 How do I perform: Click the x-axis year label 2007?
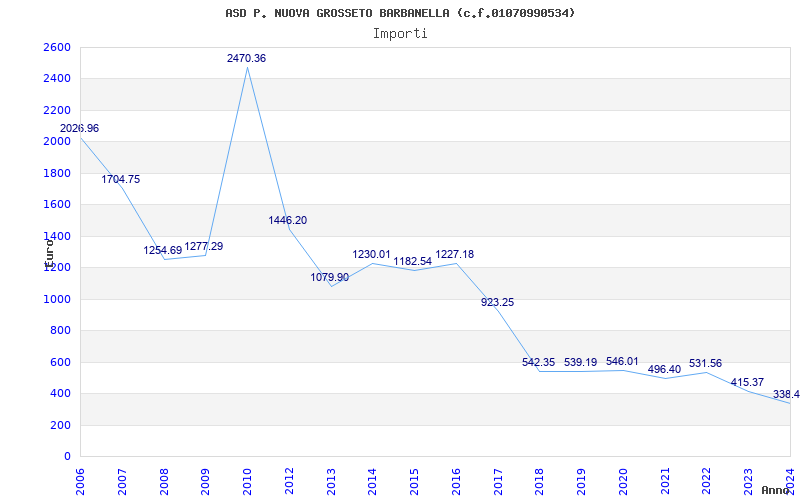[121, 481]
